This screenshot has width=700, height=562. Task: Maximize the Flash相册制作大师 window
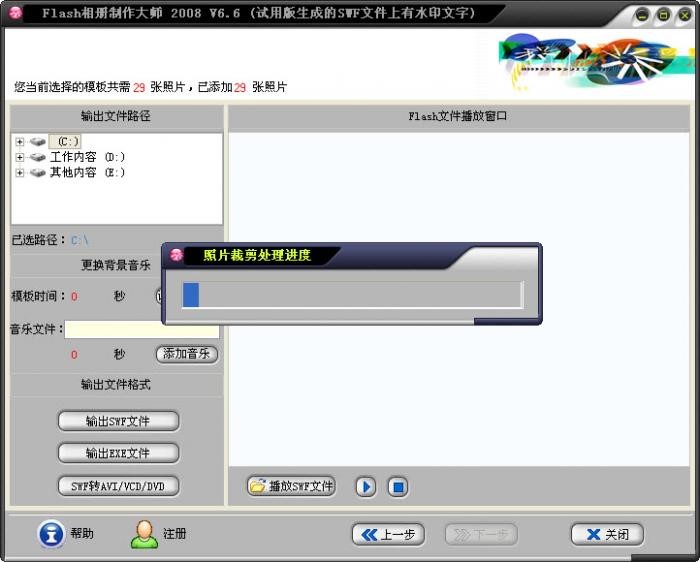pyautogui.click(x=663, y=15)
